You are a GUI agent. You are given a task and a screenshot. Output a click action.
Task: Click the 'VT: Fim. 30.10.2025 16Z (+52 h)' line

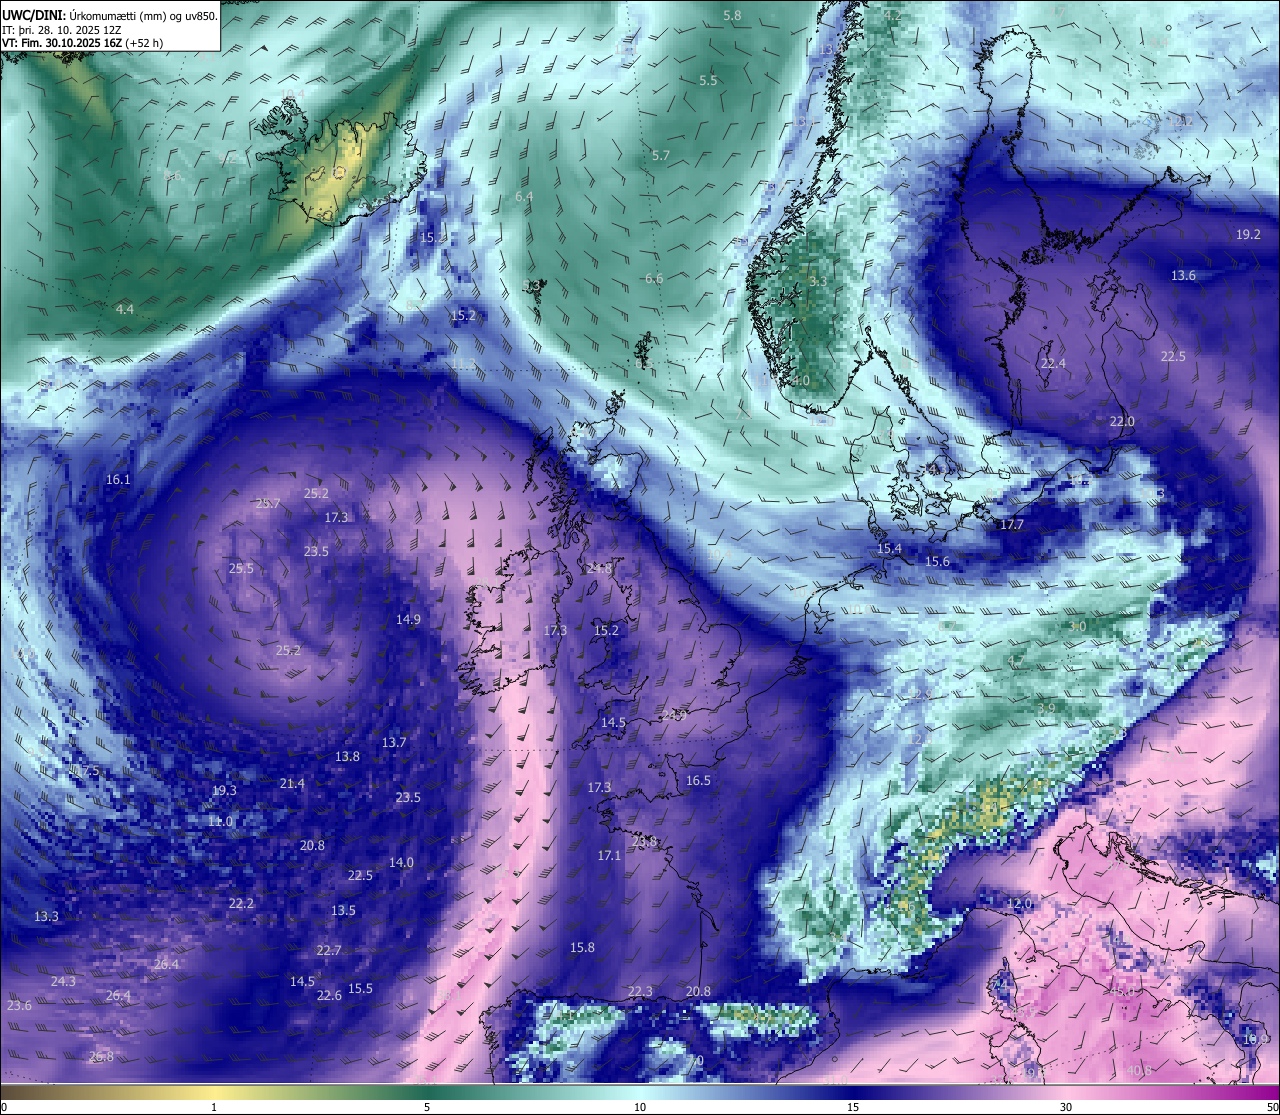coord(82,43)
